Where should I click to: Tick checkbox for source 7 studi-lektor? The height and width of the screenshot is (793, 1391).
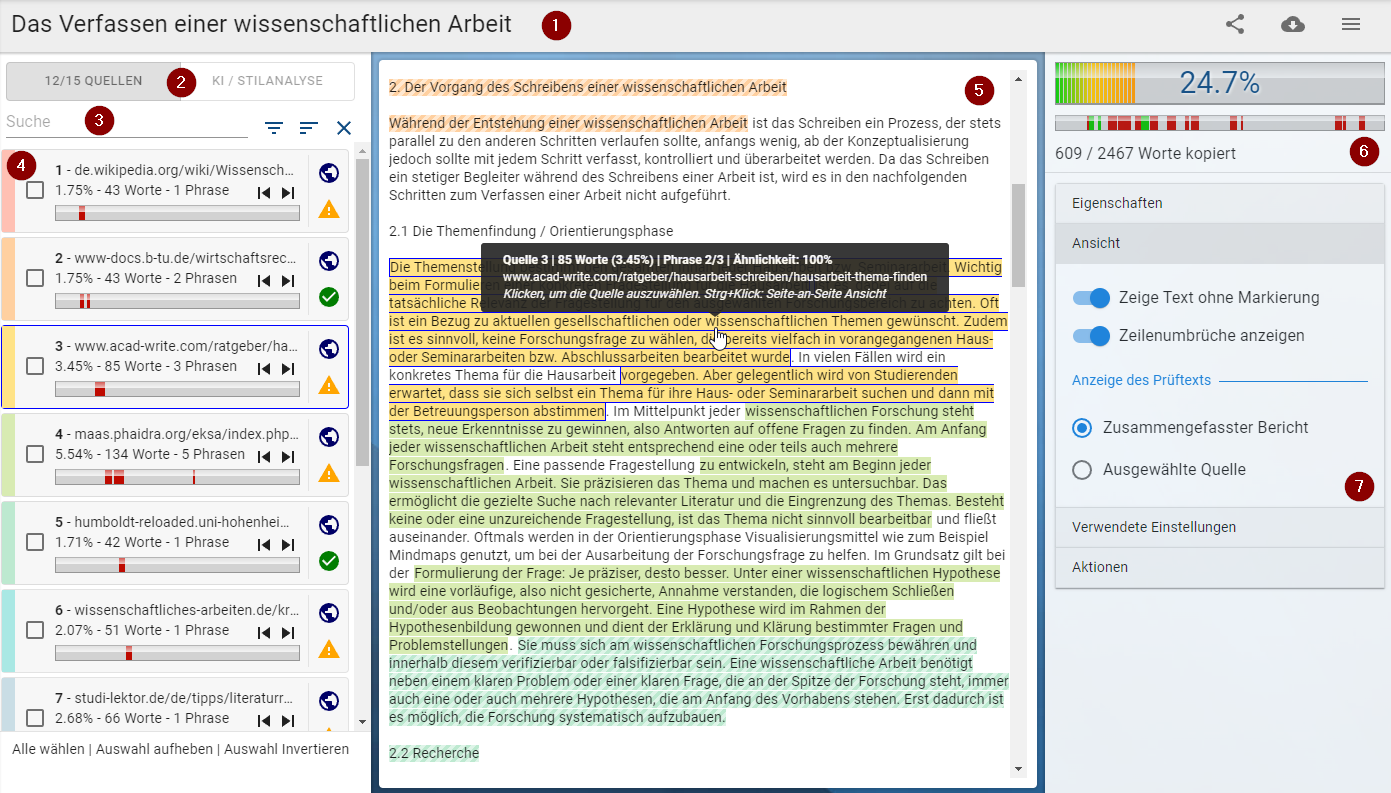[35, 718]
